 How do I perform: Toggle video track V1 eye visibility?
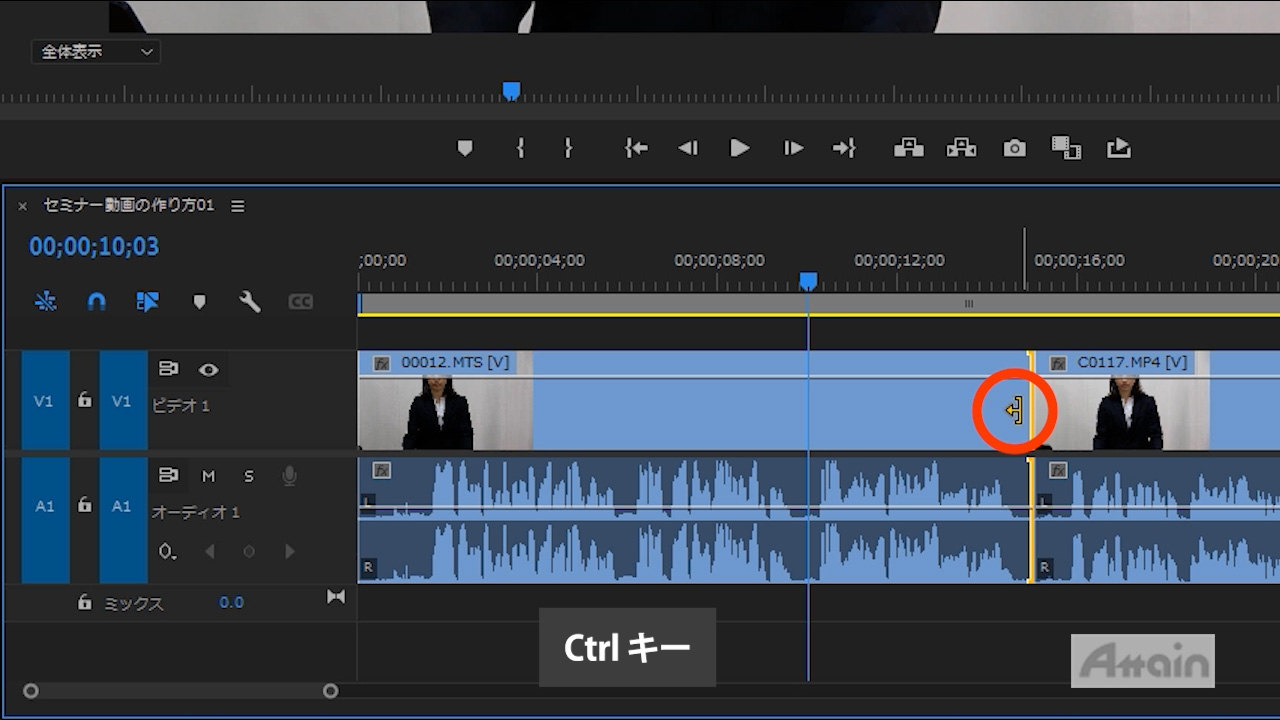coord(208,370)
